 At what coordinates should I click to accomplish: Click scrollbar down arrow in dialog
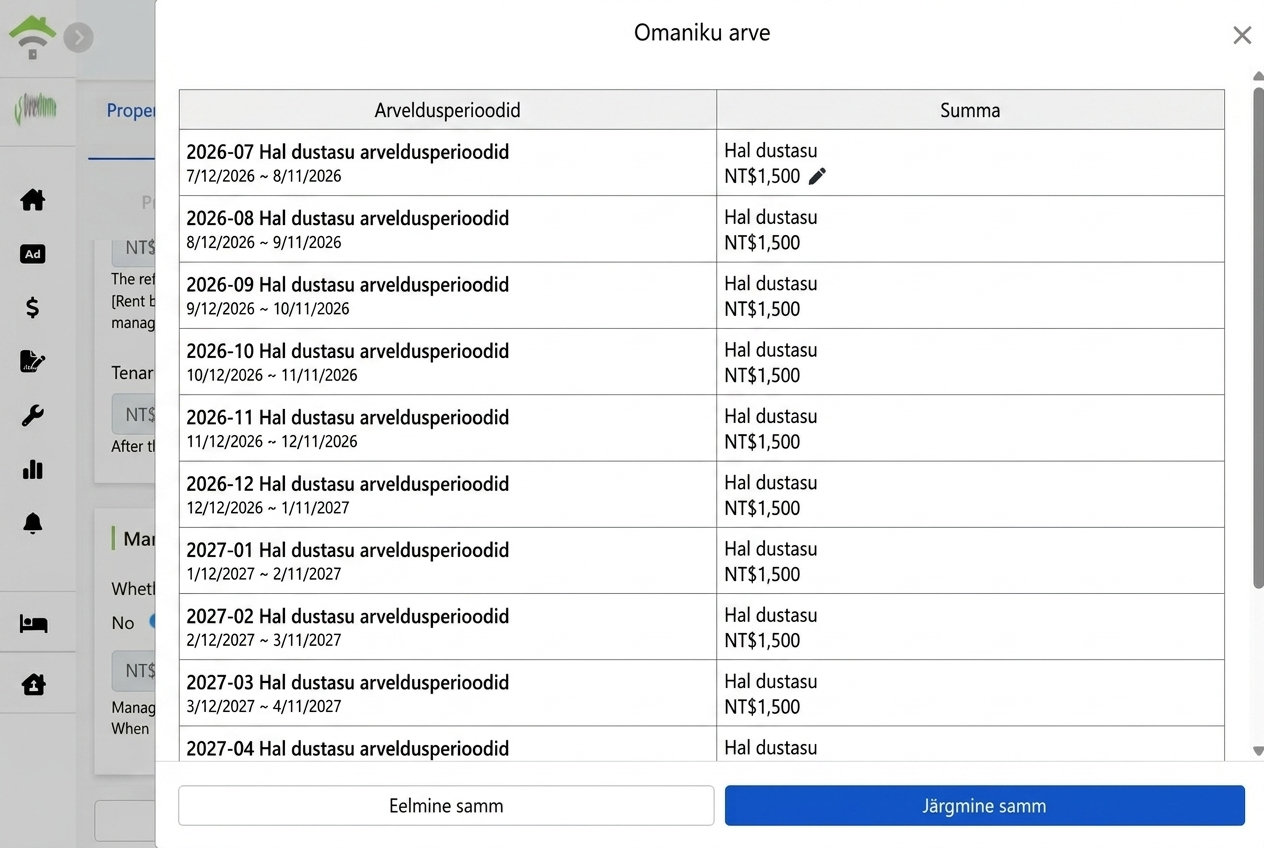click(1258, 751)
